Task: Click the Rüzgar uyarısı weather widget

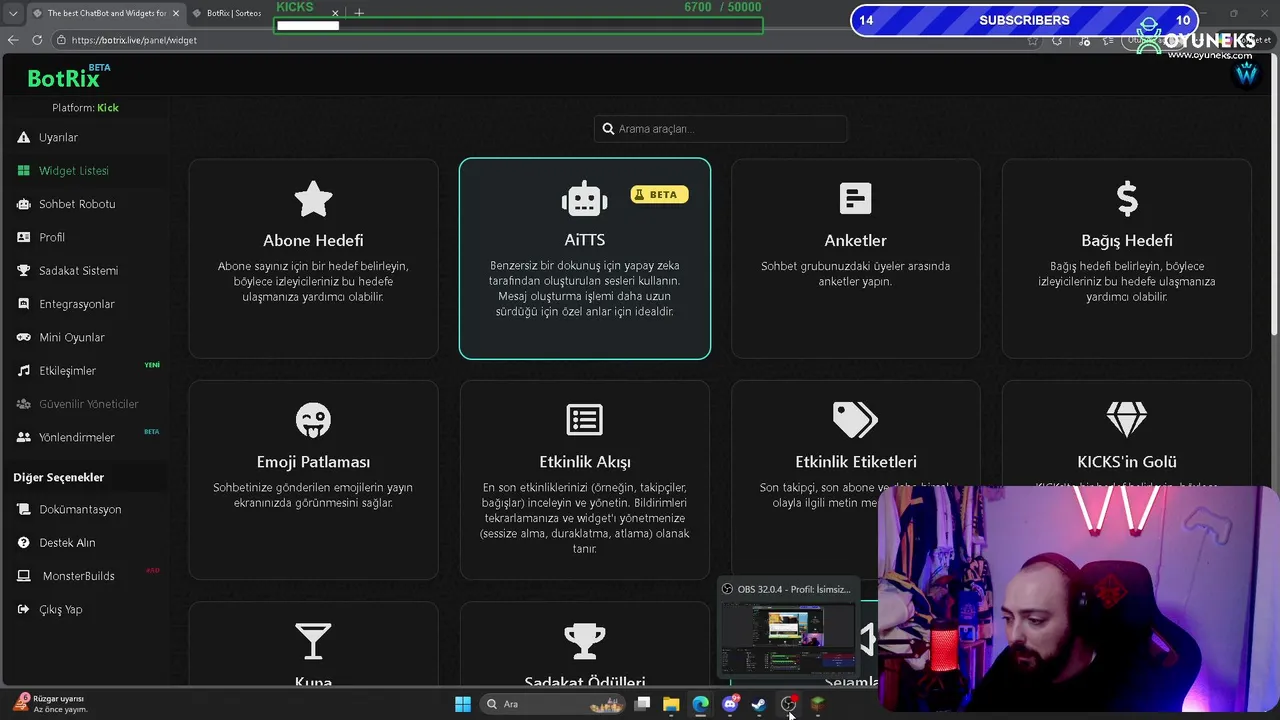Action: tap(52, 704)
